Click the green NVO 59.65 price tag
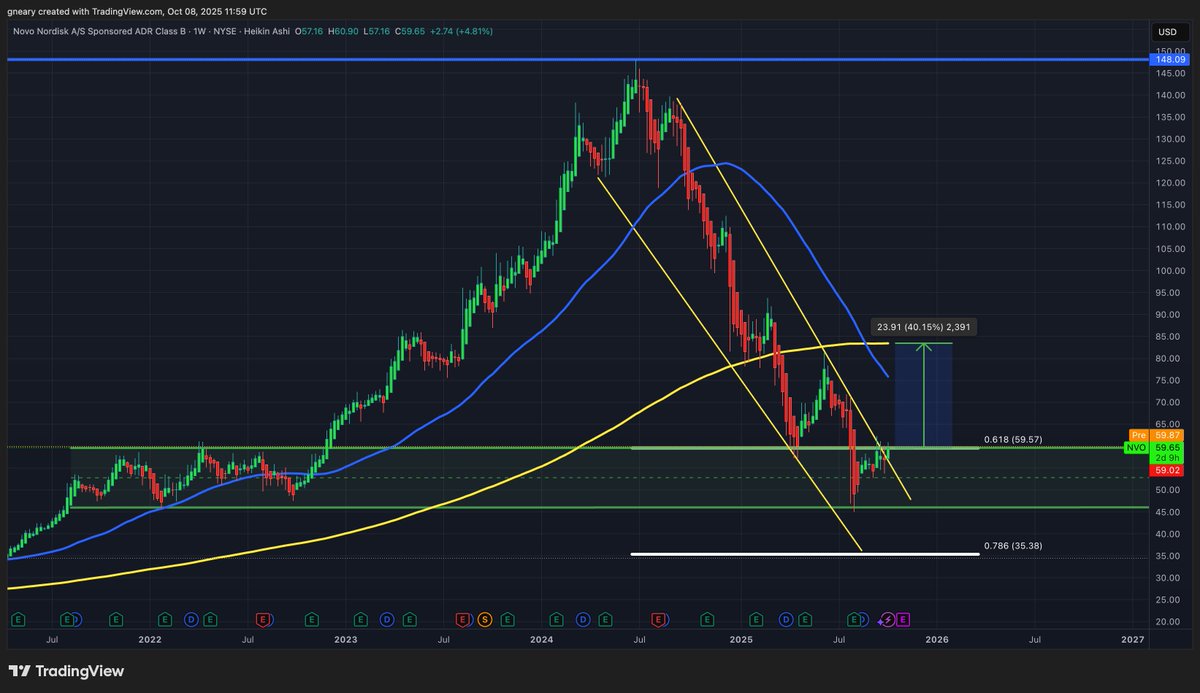1200x693 pixels. point(1155,448)
